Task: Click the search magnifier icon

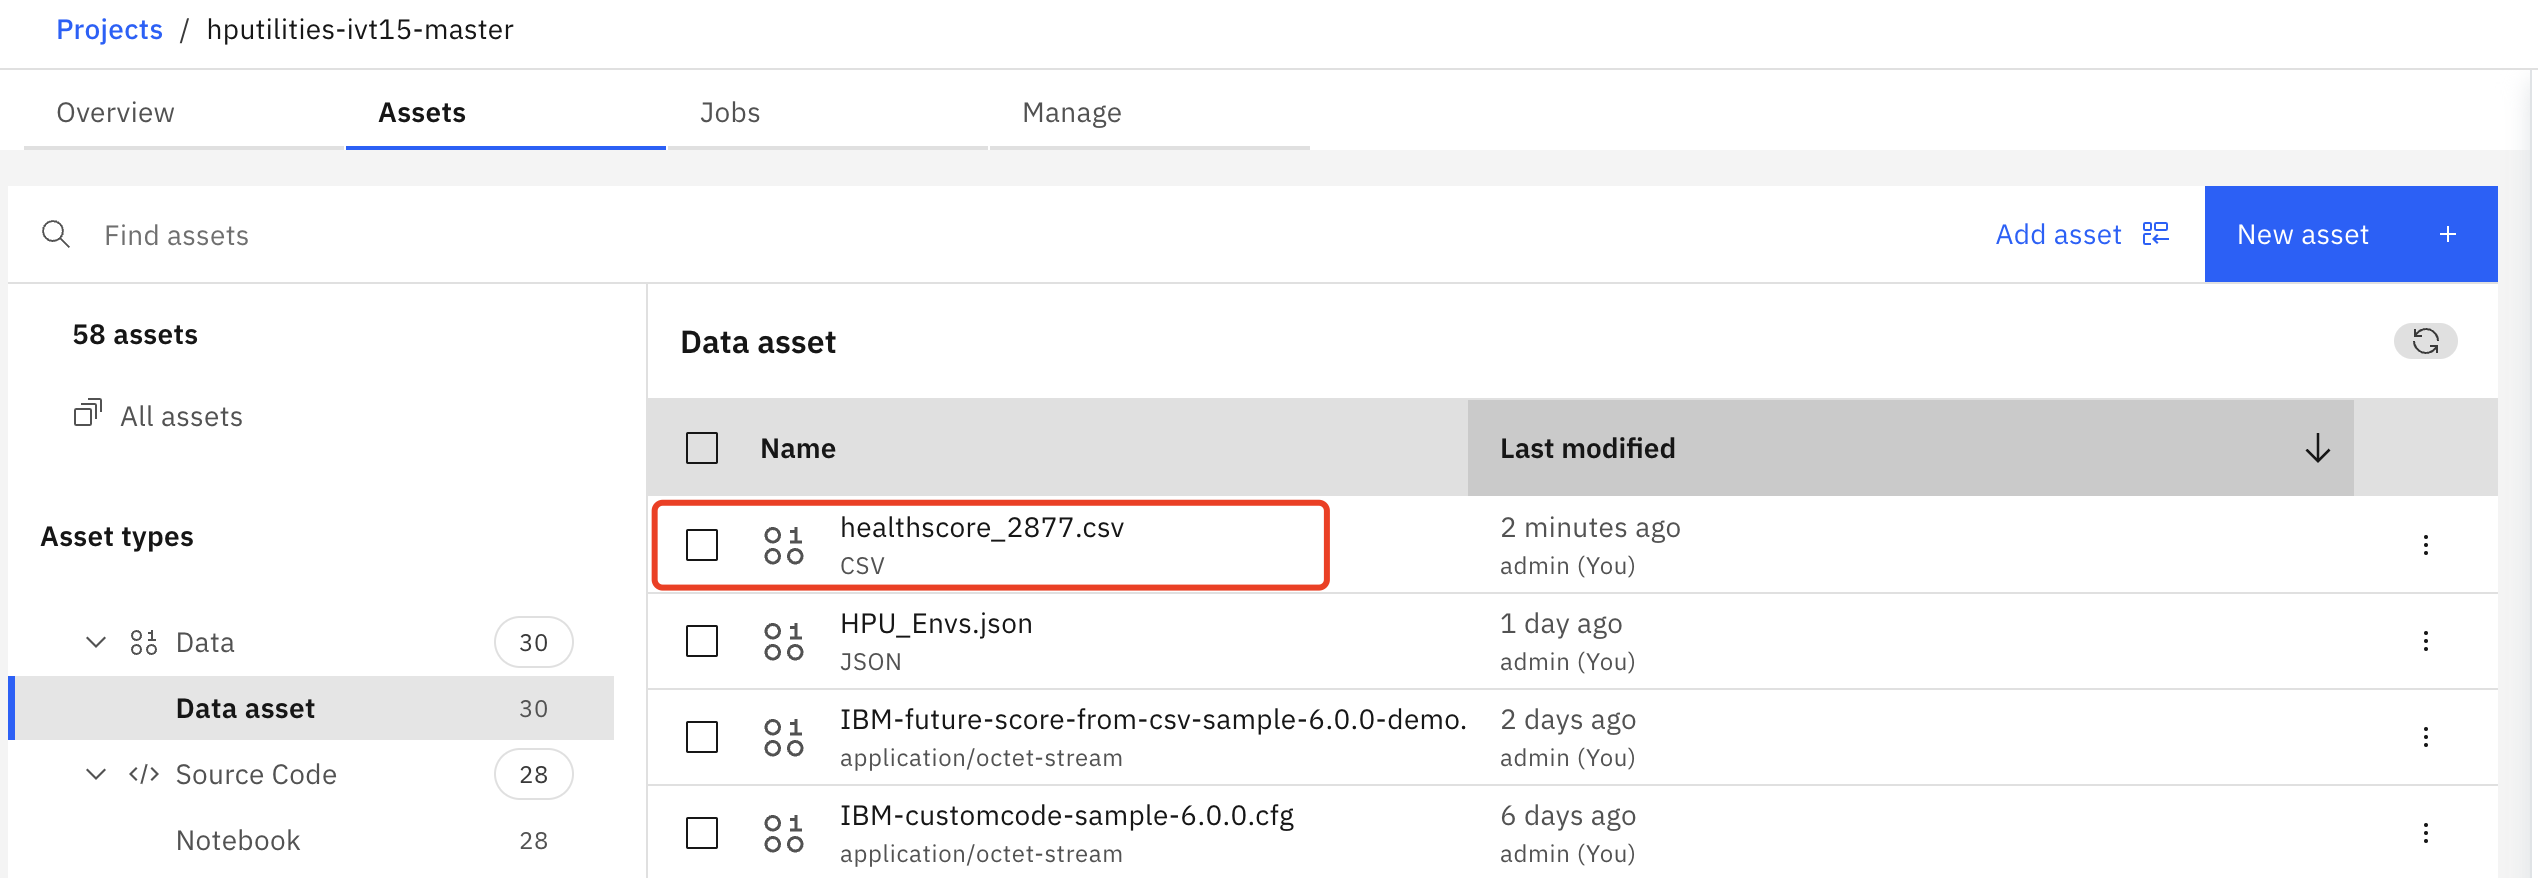Action: [56, 234]
